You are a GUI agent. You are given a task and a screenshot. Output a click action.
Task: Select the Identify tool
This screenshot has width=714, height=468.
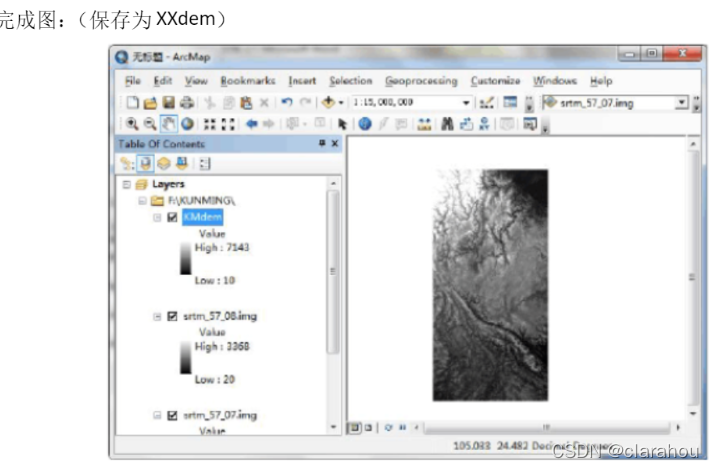(x=365, y=124)
